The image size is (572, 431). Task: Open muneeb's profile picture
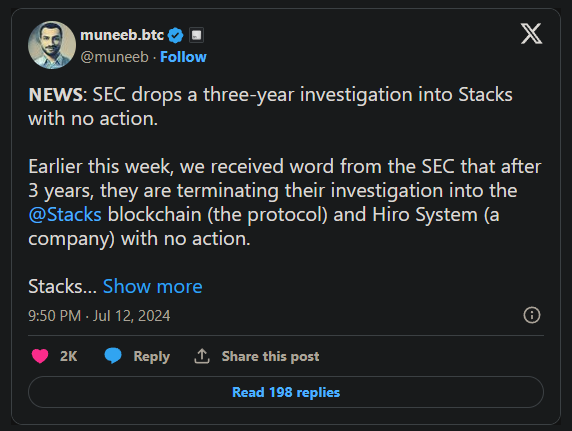click(52, 45)
